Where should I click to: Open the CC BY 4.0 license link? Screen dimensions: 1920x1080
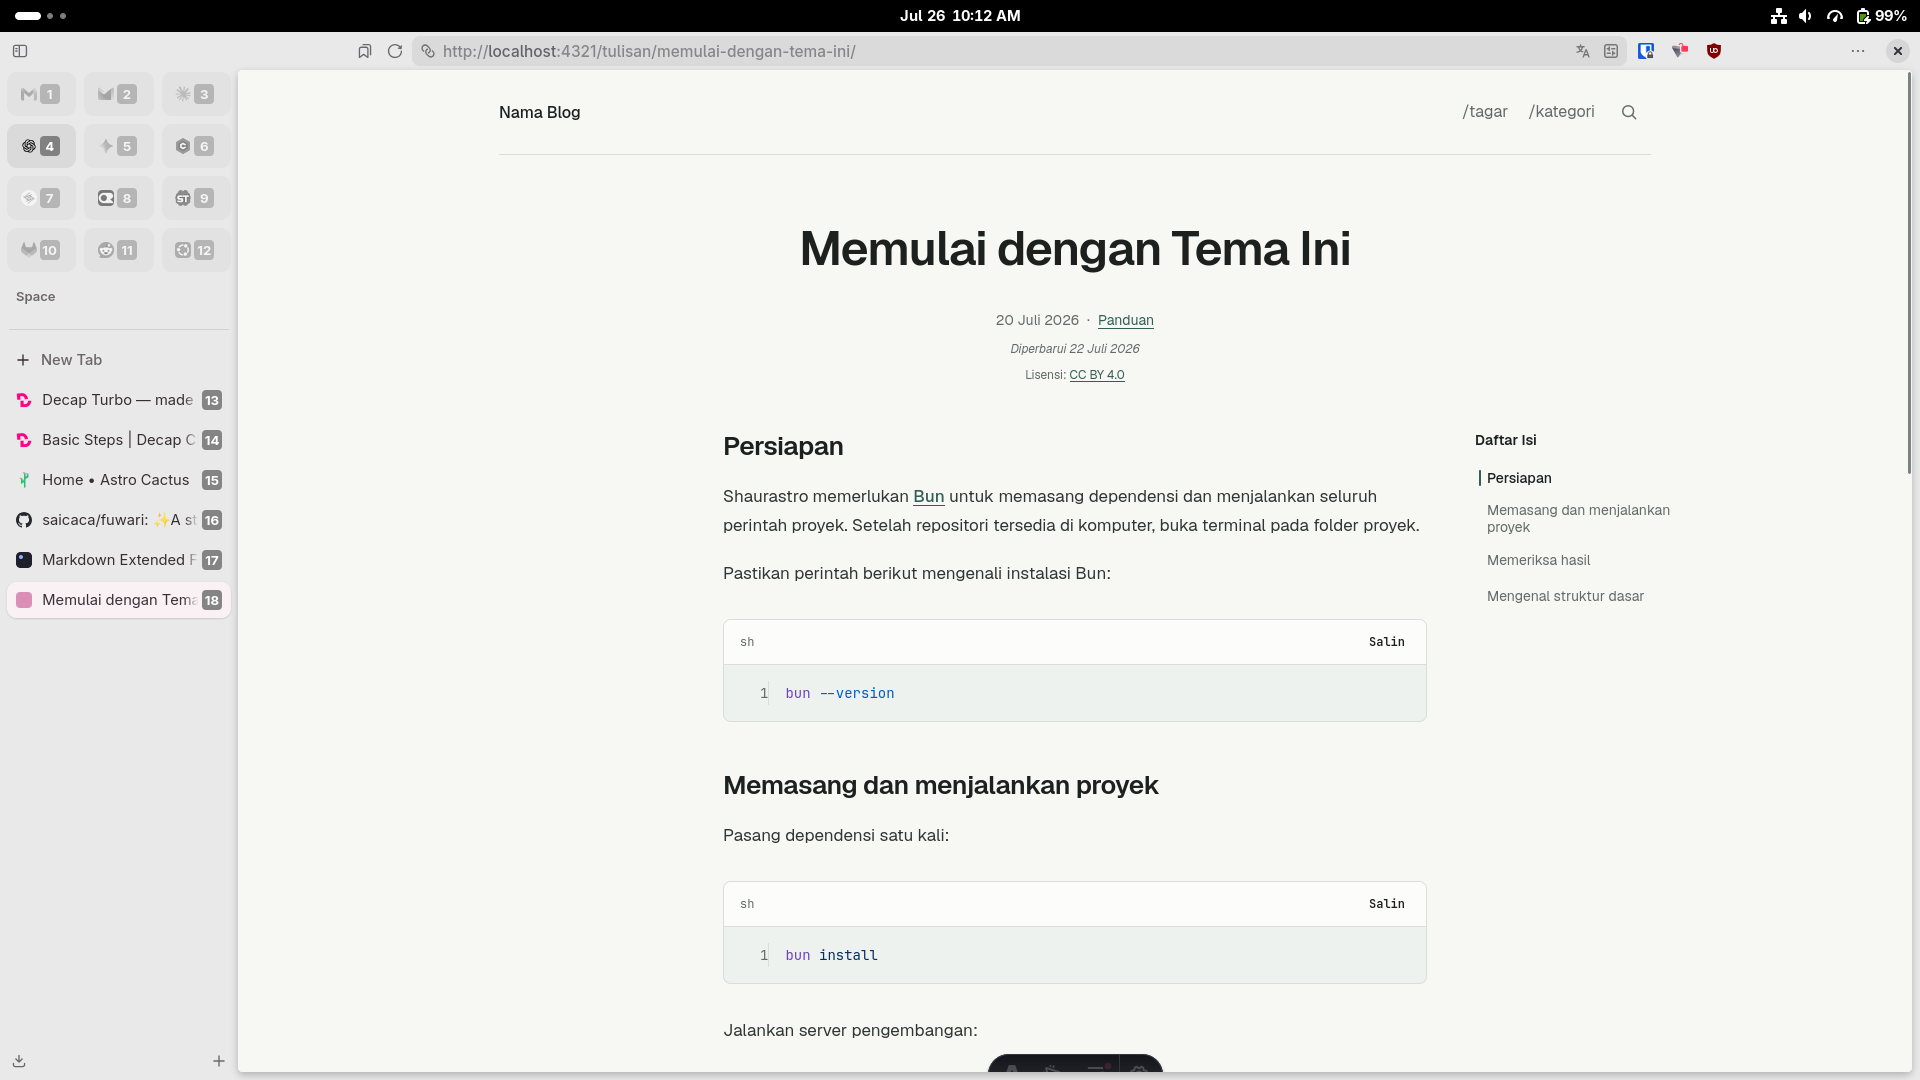(x=1097, y=375)
